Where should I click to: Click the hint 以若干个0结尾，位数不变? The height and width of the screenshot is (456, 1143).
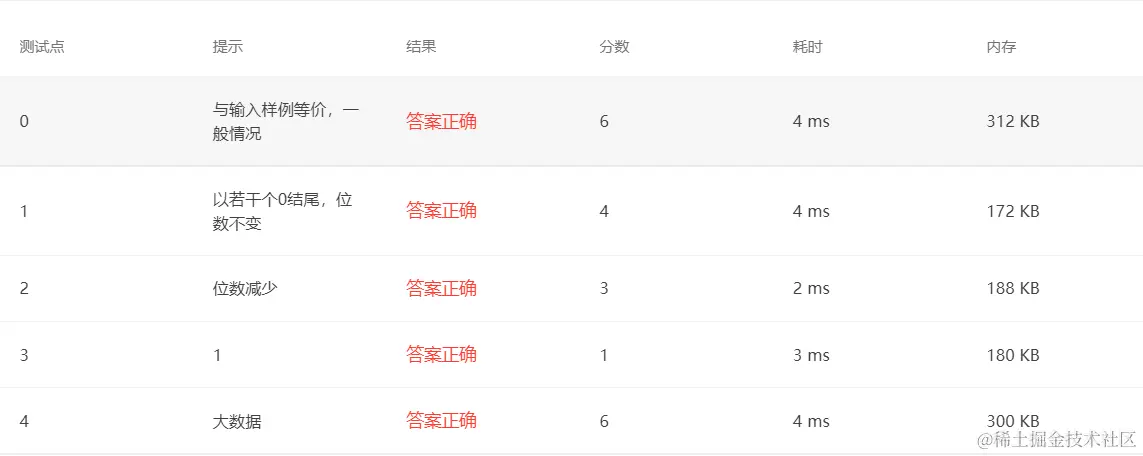(x=283, y=211)
